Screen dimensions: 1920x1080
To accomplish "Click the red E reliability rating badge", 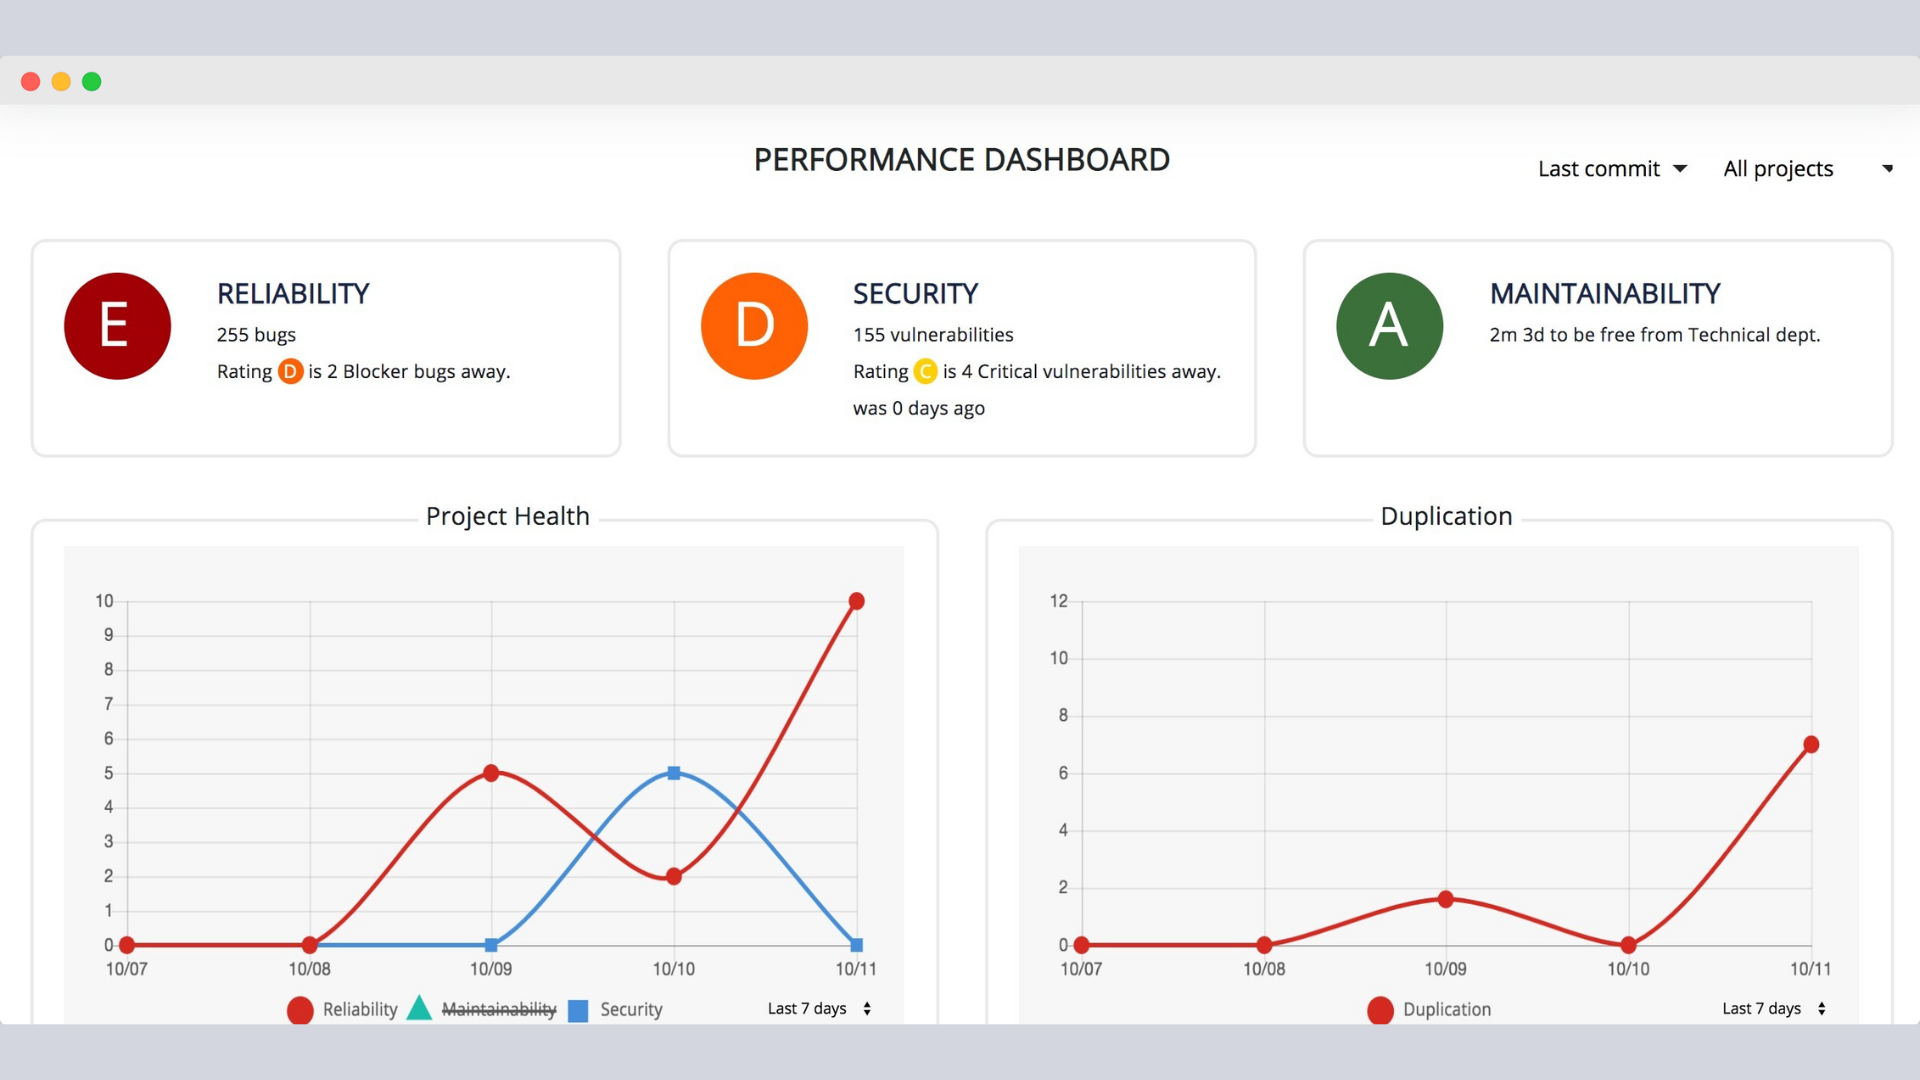I will tap(117, 326).
